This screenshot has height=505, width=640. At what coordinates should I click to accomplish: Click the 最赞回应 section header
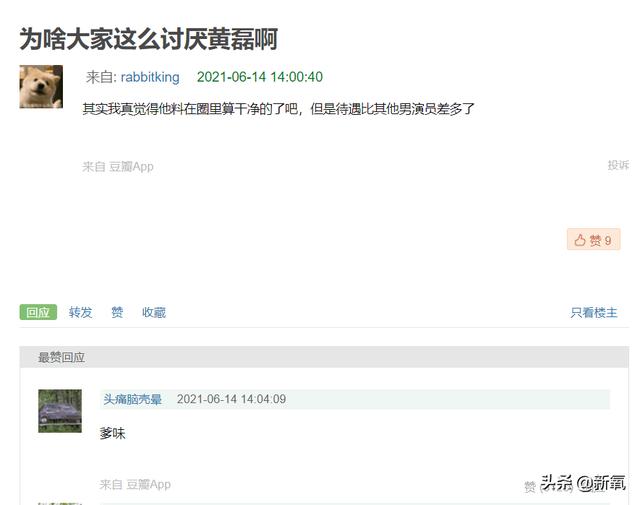[61, 357]
